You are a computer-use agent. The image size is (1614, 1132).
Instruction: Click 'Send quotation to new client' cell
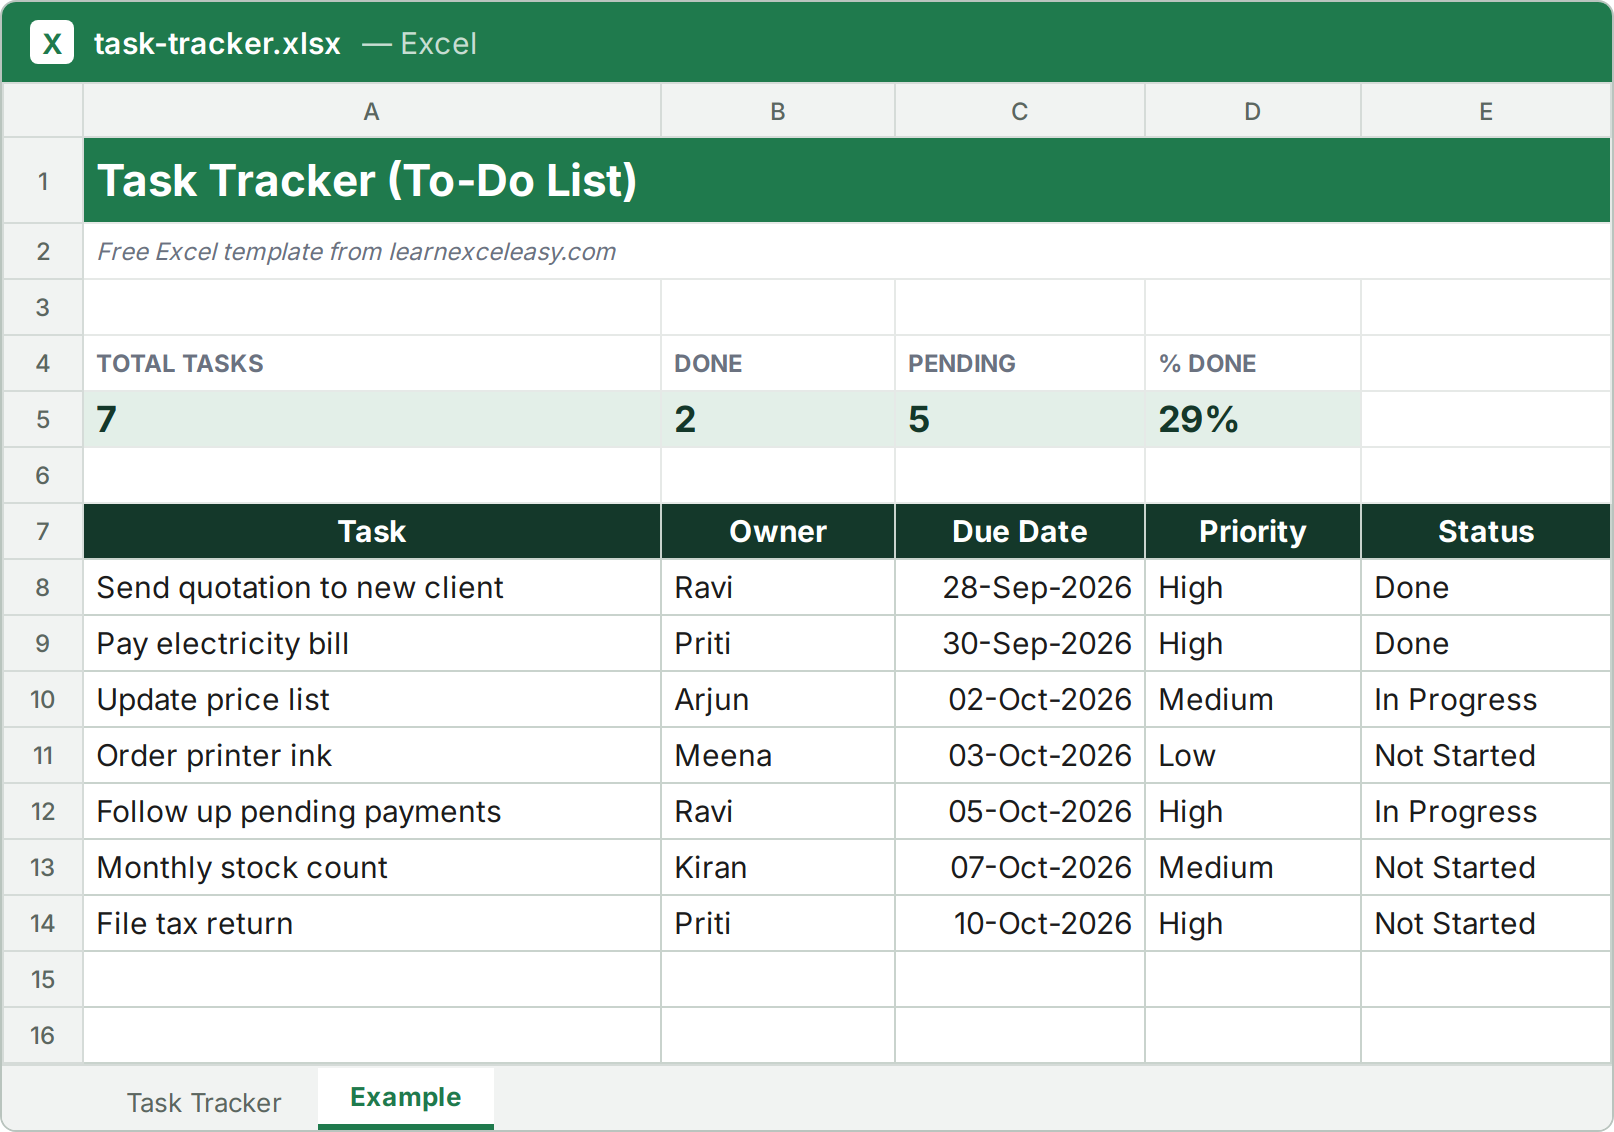coord(372,587)
